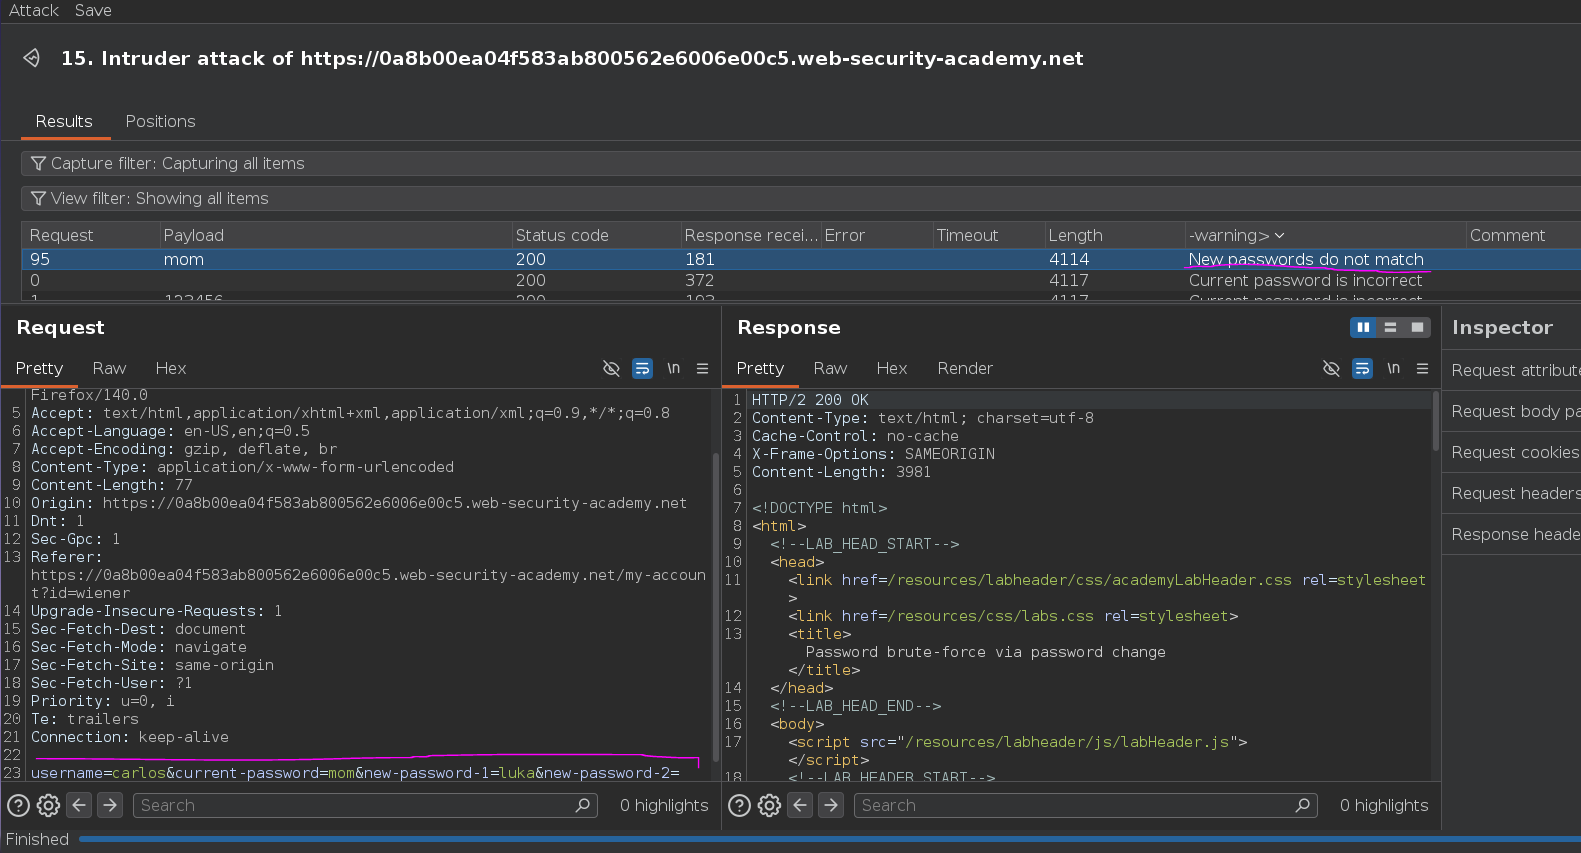Viewport: 1581px width, 853px height.
Task: Toggle hide non-printable characters in Request pane
Action: coord(611,368)
